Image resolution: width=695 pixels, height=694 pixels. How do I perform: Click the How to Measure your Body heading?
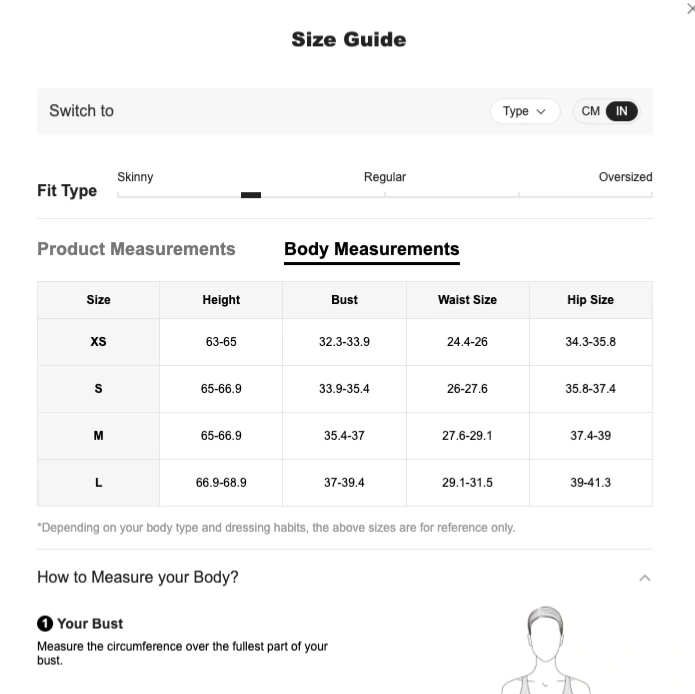pos(138,577)
